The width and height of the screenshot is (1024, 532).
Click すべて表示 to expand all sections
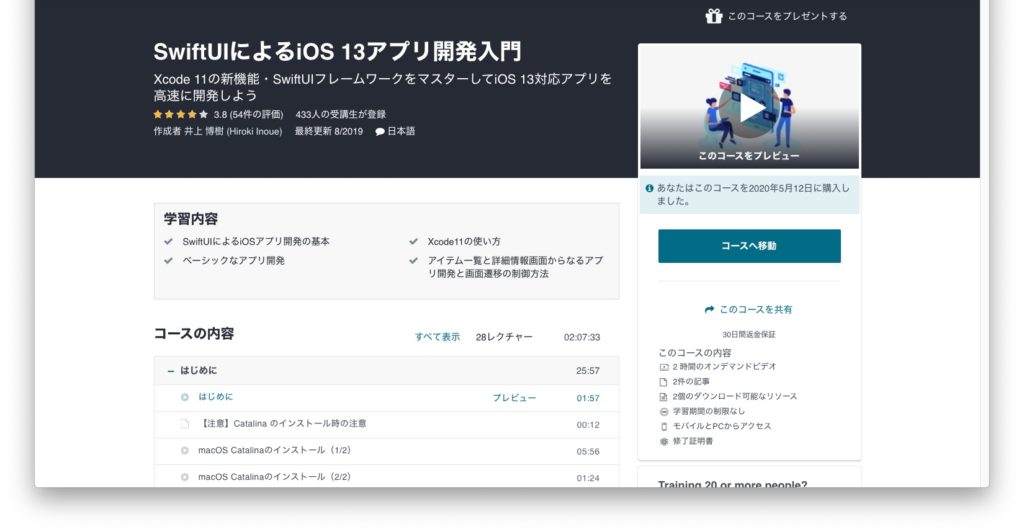pyautogui.click(x=438, y=337)
